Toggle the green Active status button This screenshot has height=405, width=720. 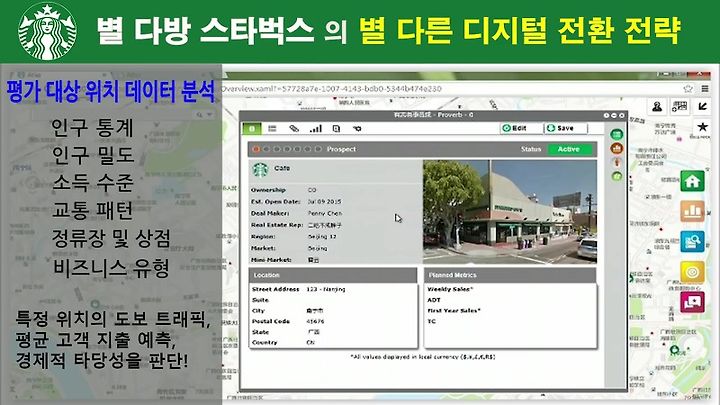click(569, 149)
